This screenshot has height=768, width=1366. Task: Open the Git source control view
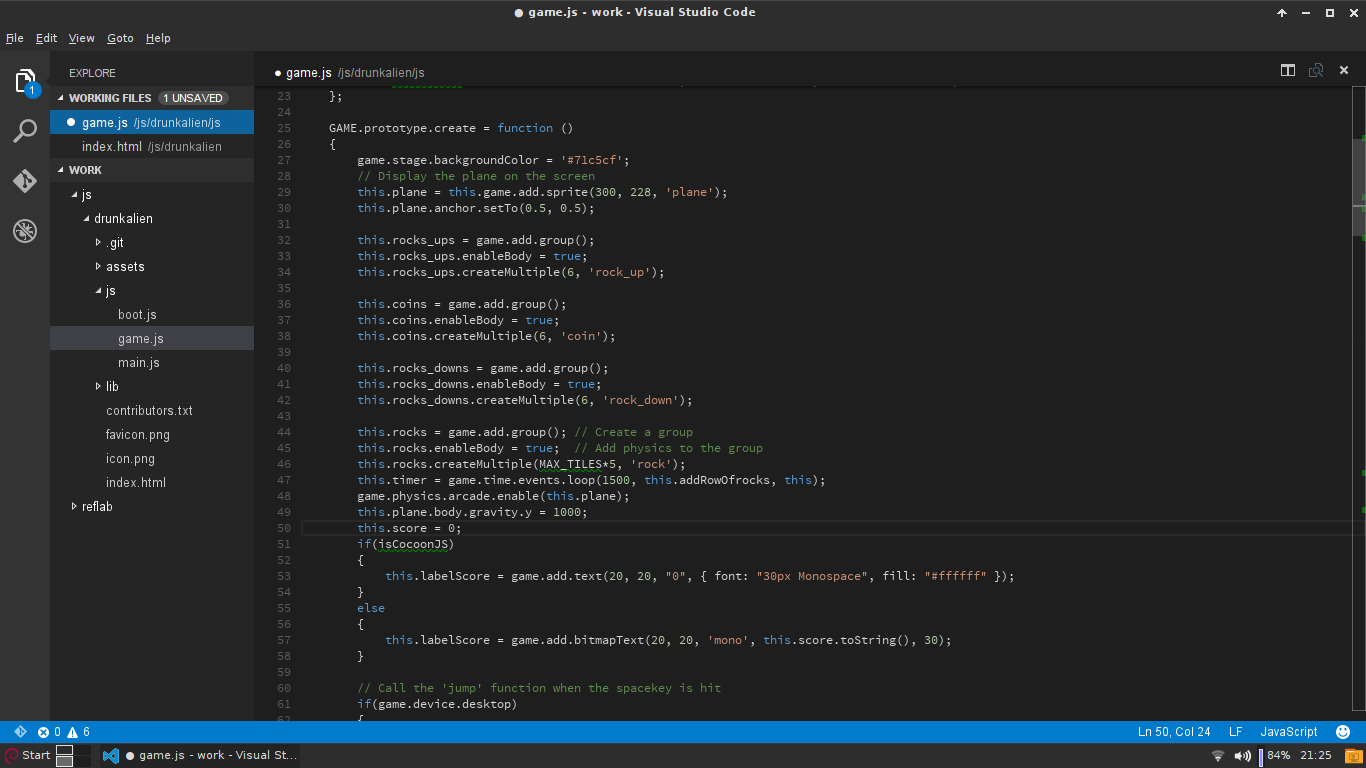tap(24, 182)
